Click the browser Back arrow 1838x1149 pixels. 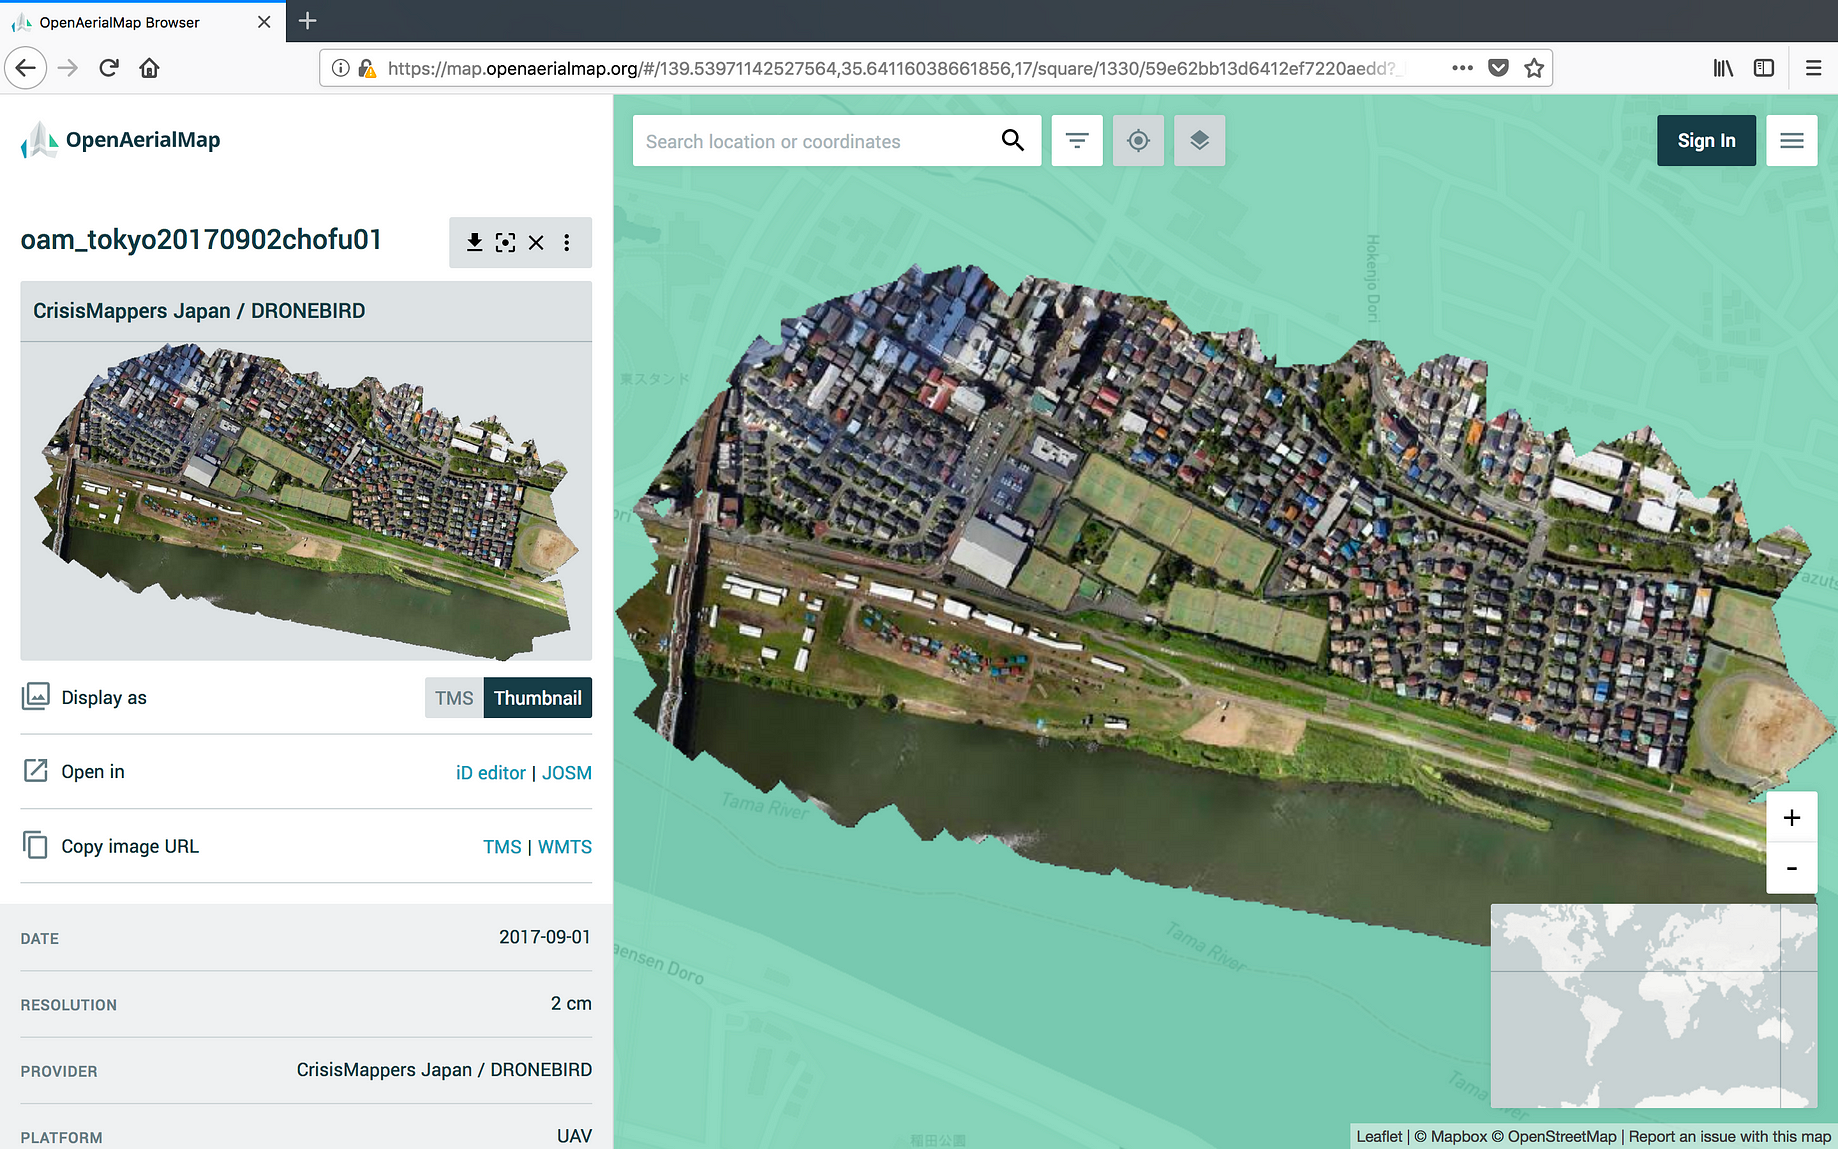(26, 68)
